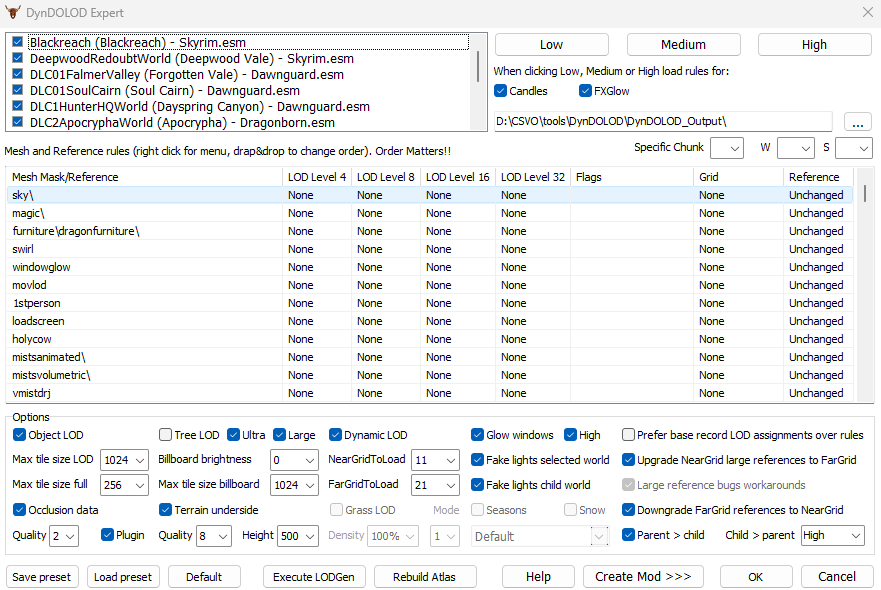Select the sky\ rule row

[430, 194]
